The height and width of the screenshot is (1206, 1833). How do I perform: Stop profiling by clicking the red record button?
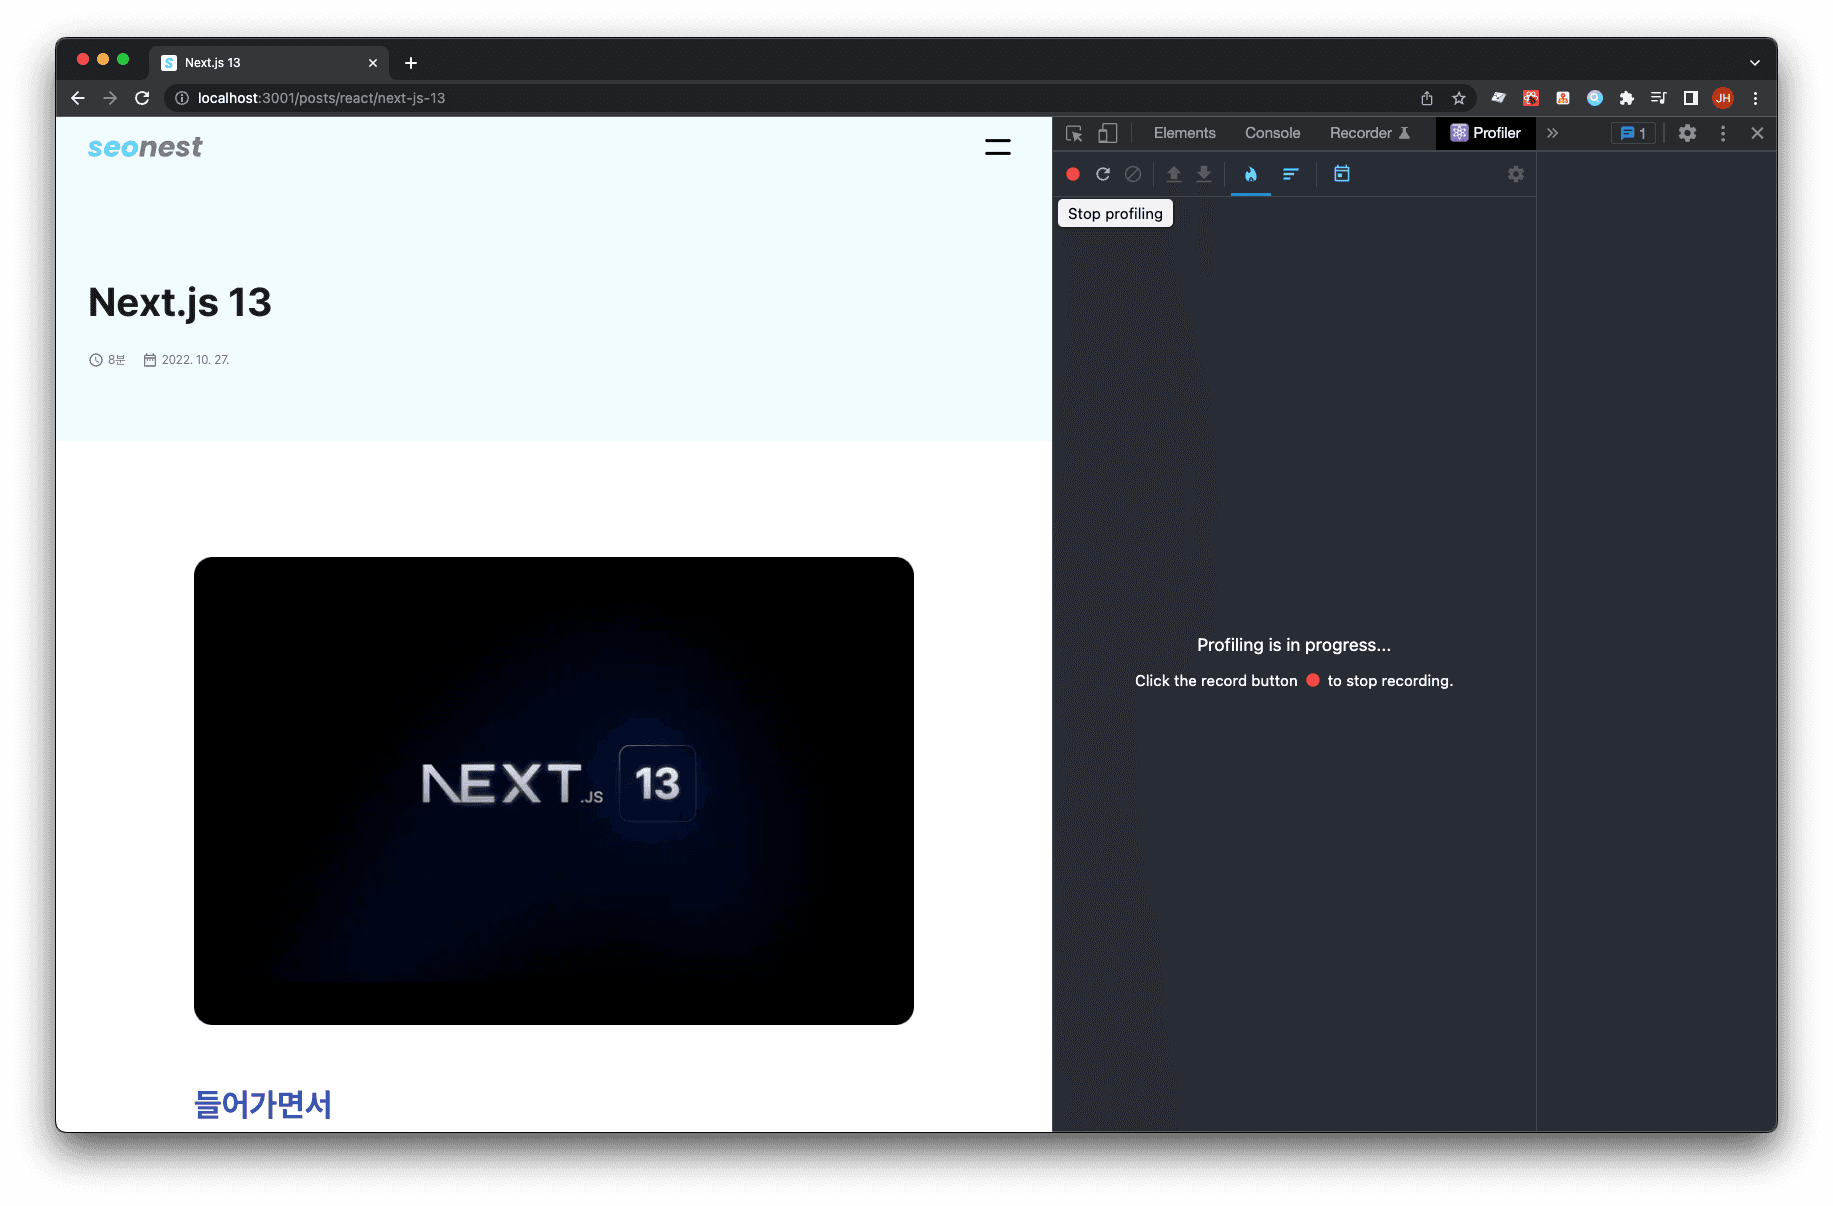point(1072,174)
